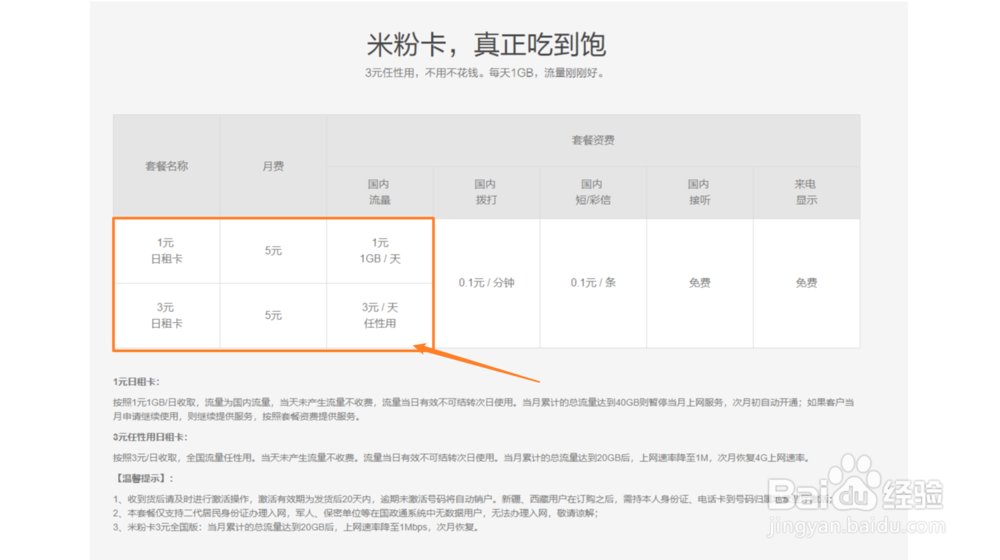
Task: Click the 0.1元/分钟 call rate cell
Action: (x=486, y=283)
